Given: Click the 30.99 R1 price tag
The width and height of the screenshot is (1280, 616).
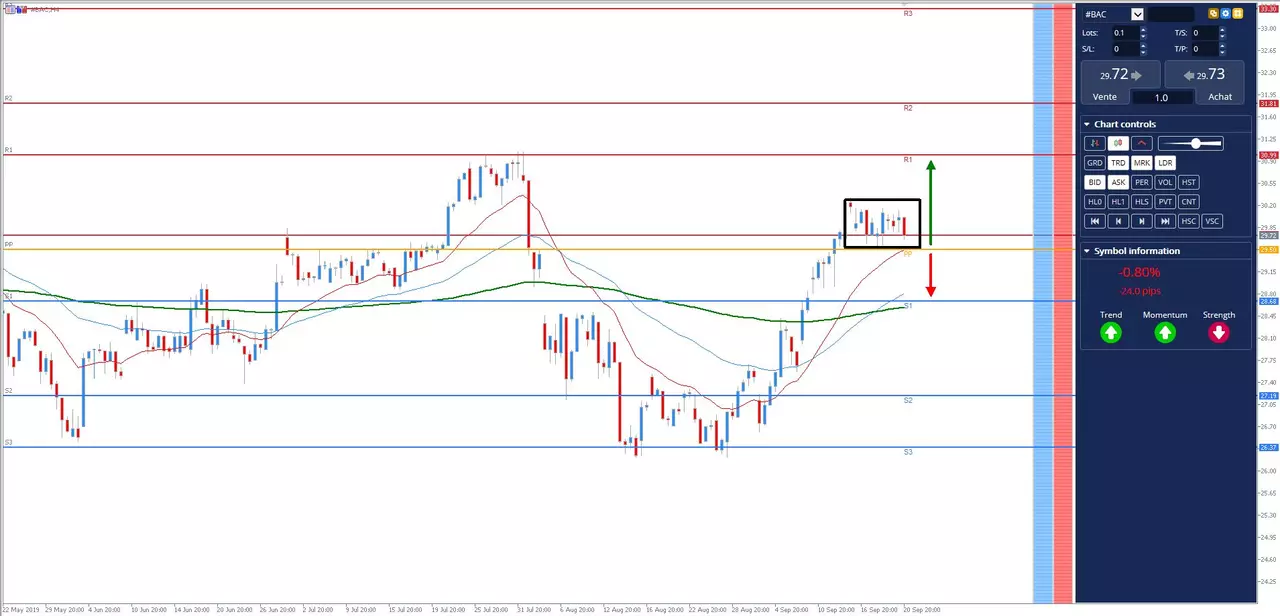Looking at the screenshot, I should coord(1269,155).
